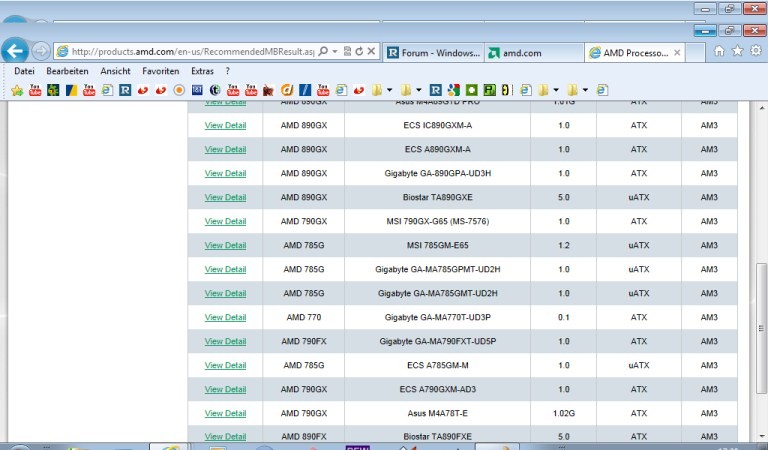Open the Home page icon
The height and width of the screenshot is (450, 768).
pos(719,51)
